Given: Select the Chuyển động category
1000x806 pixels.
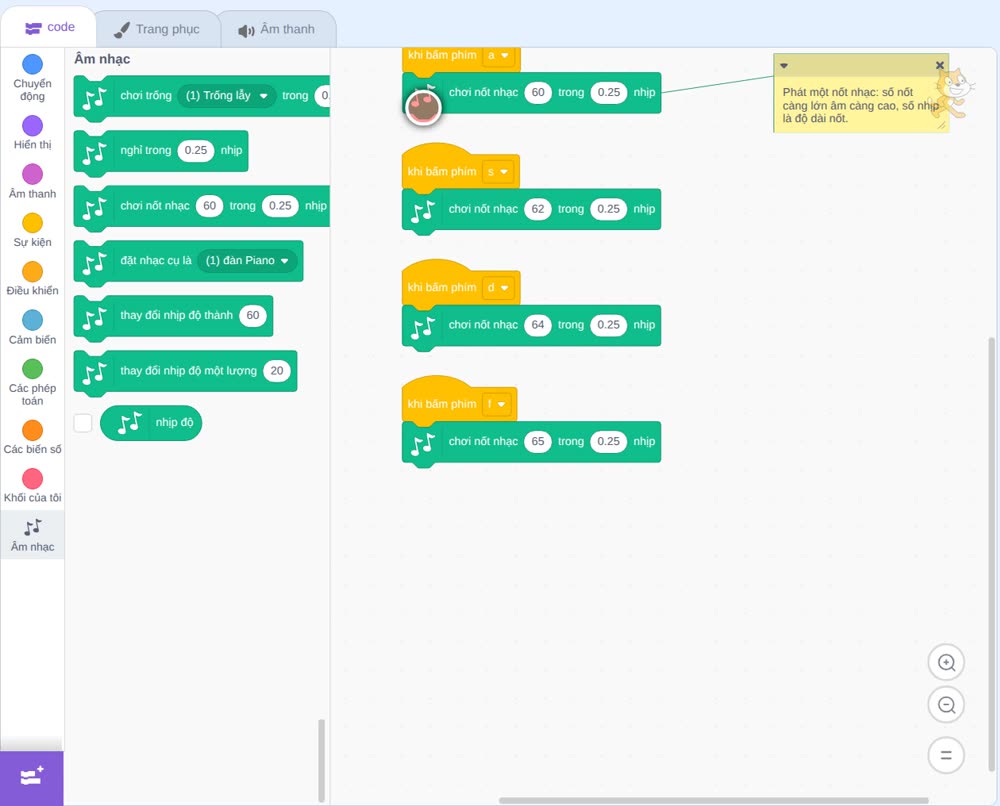Looking at the screenshot, I should point(32,78).
